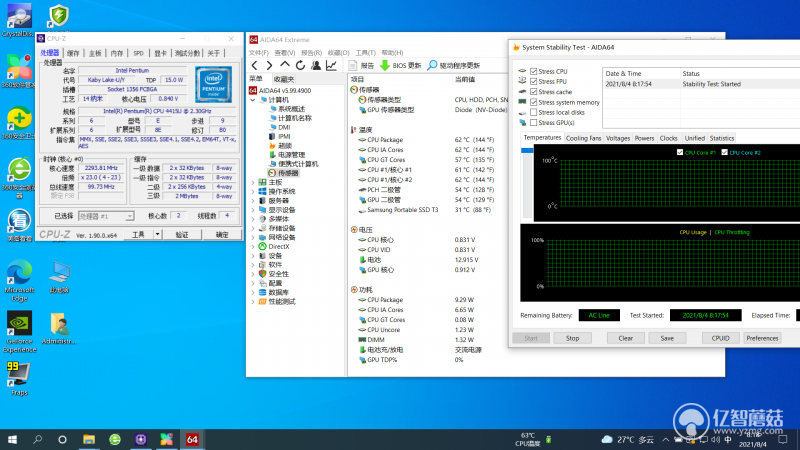
Task: Click the BIOS 更新 green arrow button
Action: tap(401, 65)
